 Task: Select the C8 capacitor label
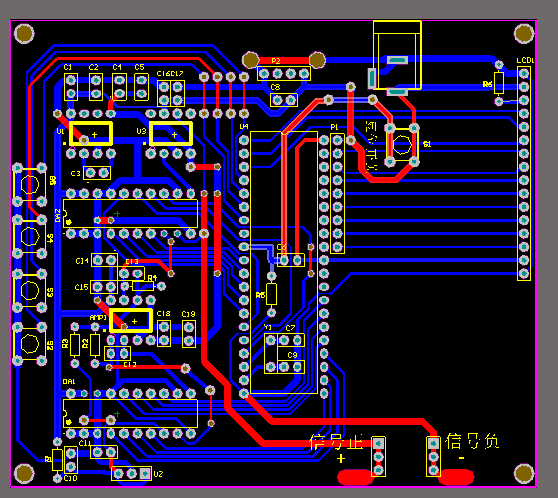275,87
